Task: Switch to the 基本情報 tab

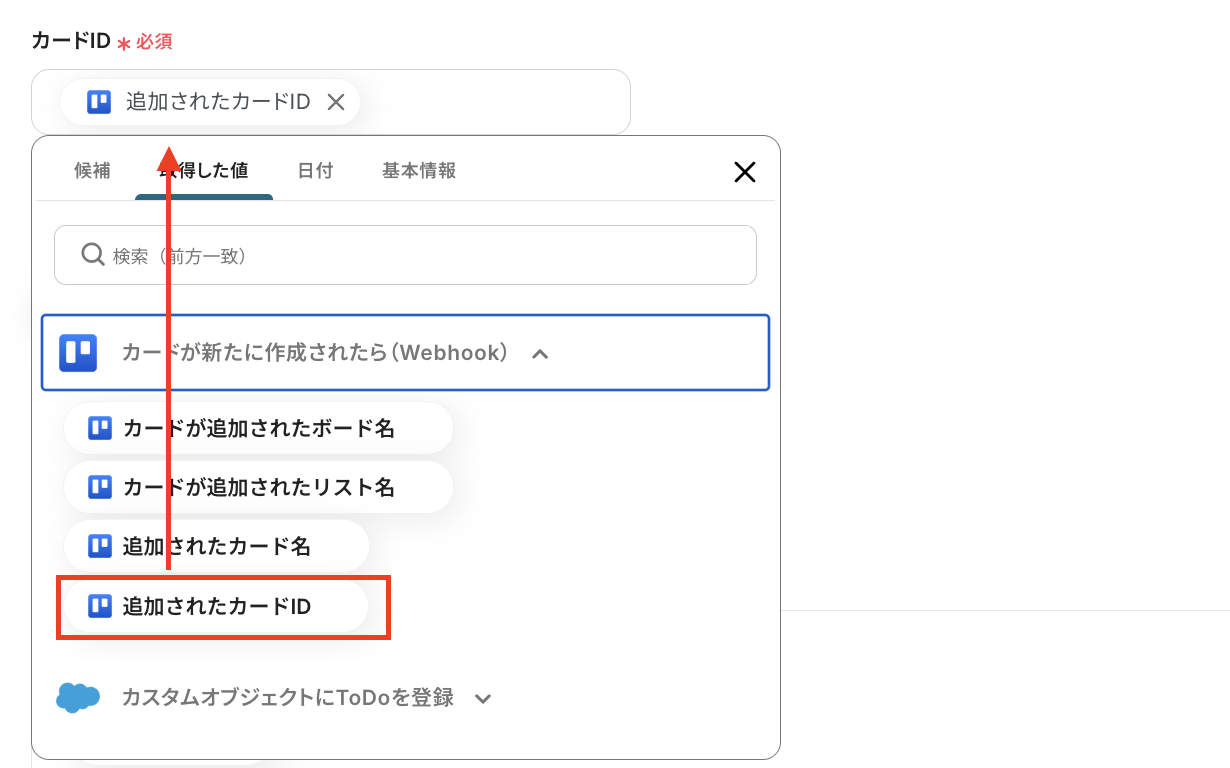Action: pyautogui.click(x=417, y=170)
